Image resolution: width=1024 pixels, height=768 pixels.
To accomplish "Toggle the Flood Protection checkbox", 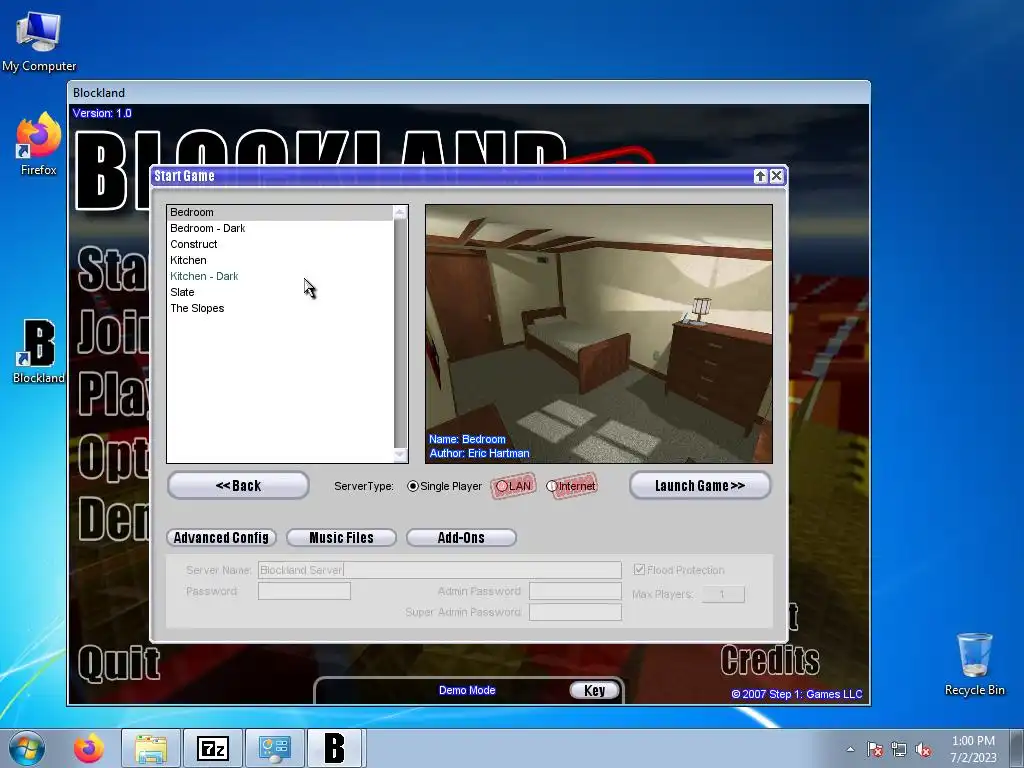I will coord(639,569).
